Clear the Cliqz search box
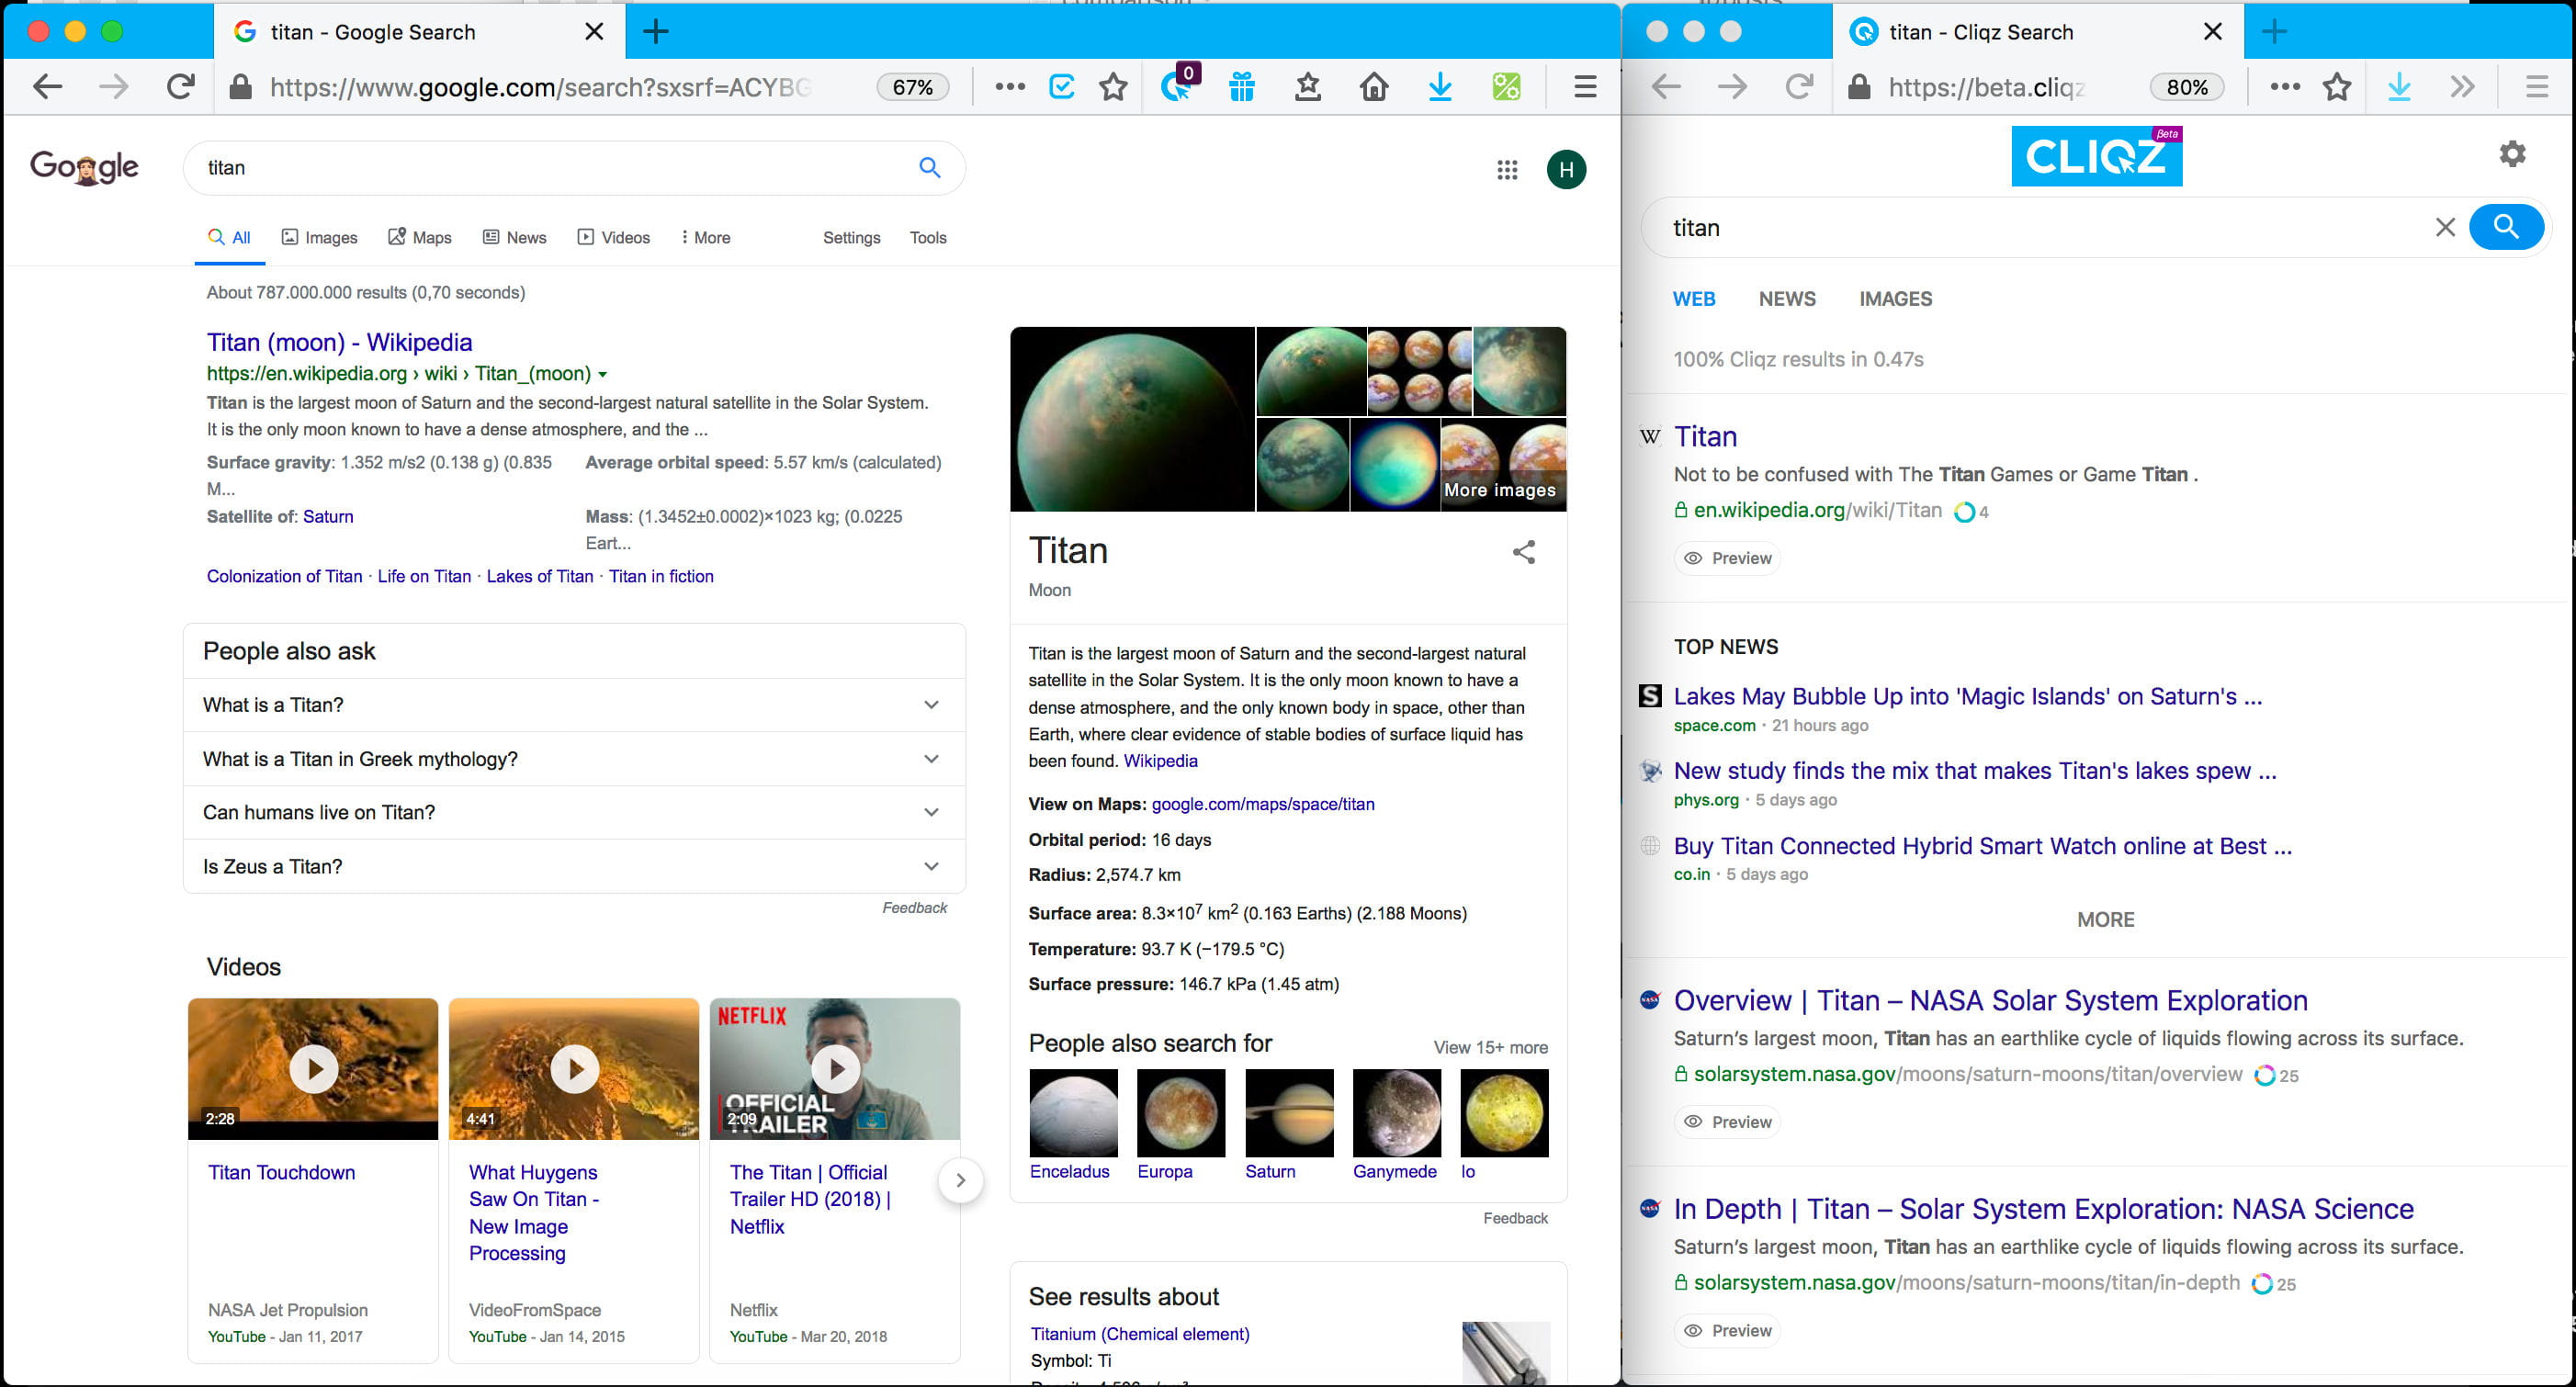The image size is (2576, 1387). (x=2445, y=227)
